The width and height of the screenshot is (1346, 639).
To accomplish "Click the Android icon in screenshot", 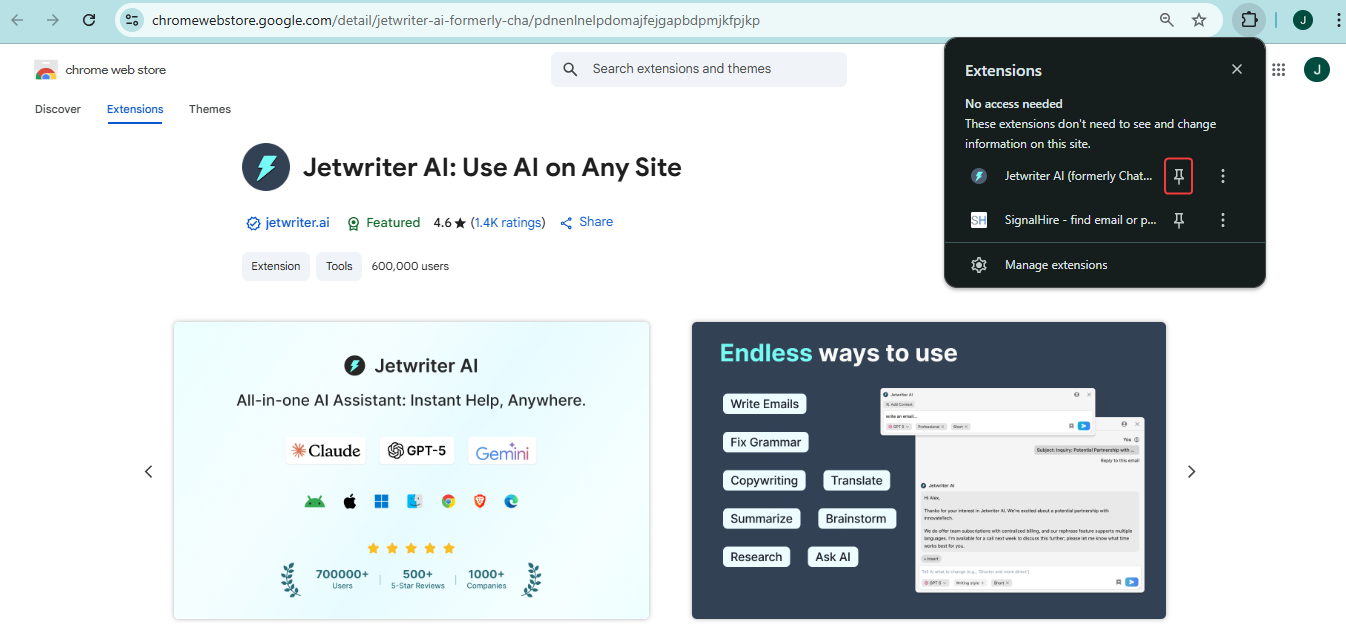I will (315, 501).
